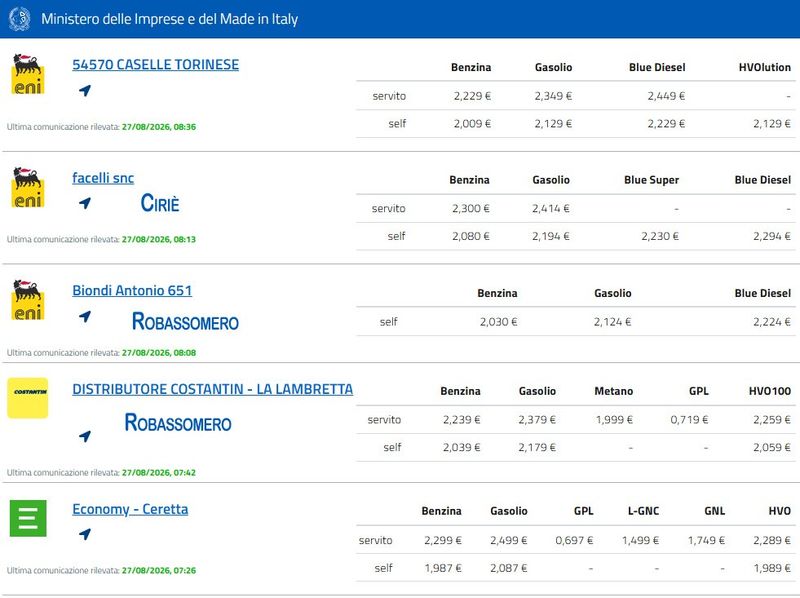
Task: Select Economy Ceretta servito GPL 0,697 €
Action: coord(574,540)
